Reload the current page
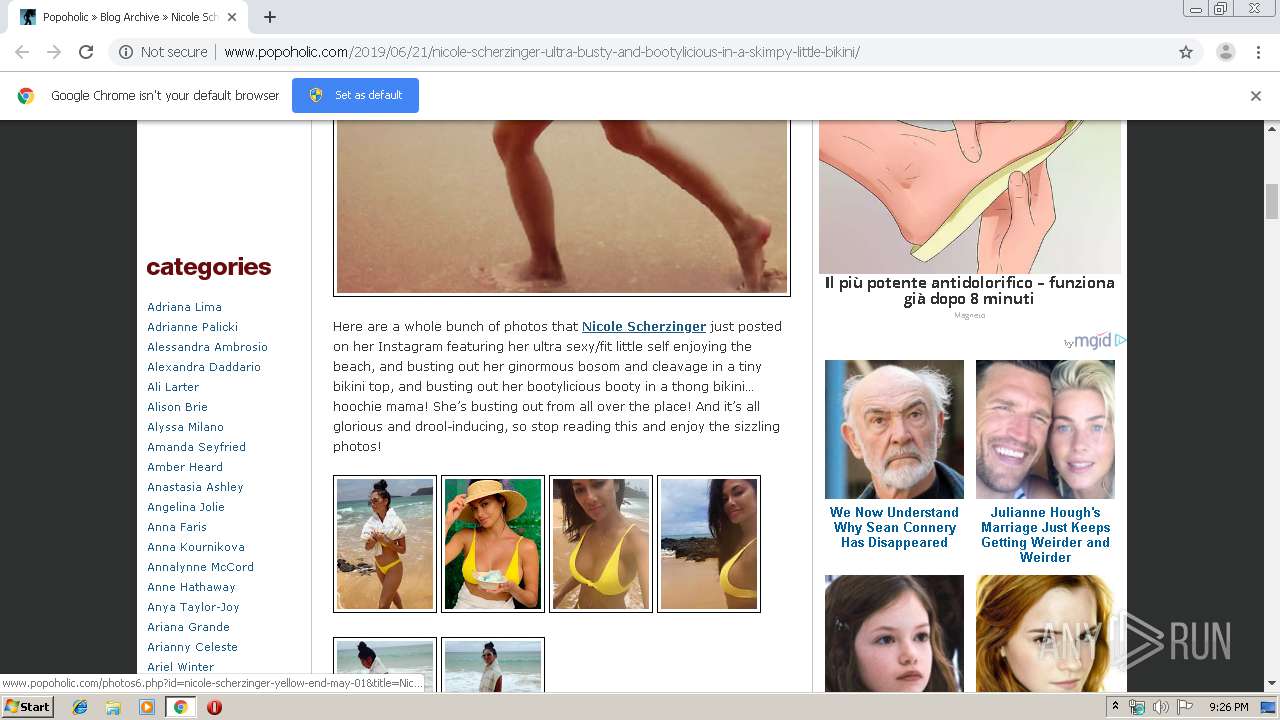This screenshot has width=1280, height=720. [86, 52]
